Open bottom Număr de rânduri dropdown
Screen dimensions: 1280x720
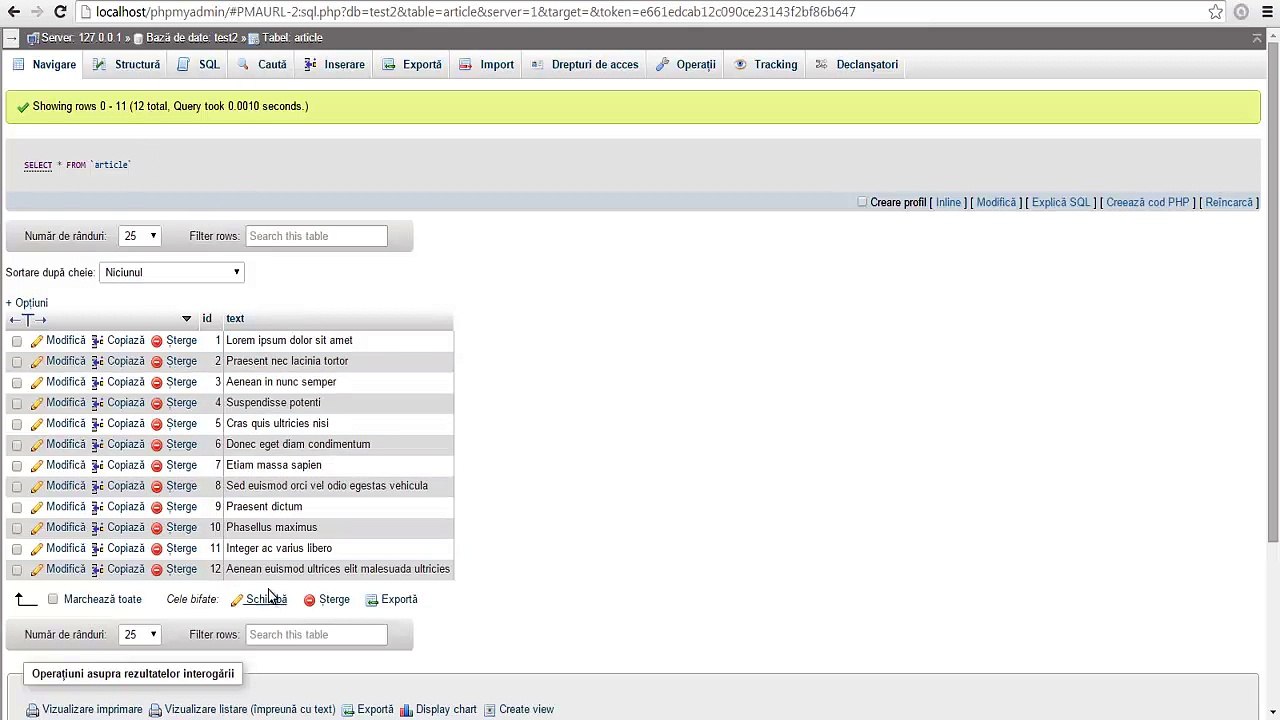140,634
